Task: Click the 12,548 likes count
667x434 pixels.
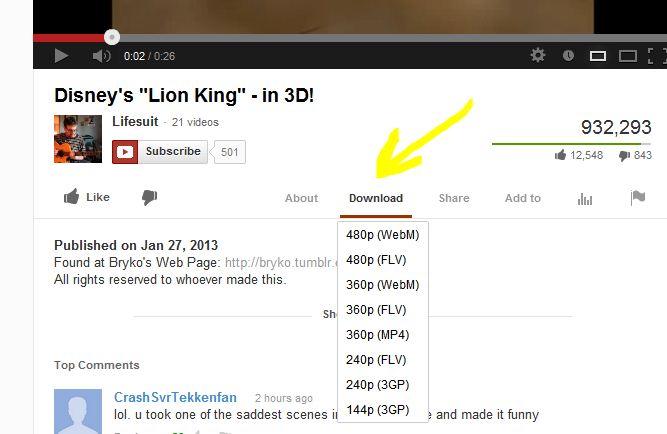Action: pyautogui.click(x=586, y=155)
